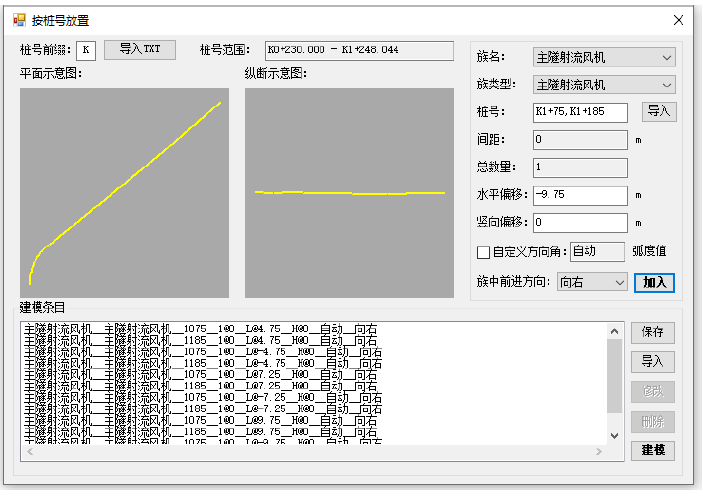703x496 pixels.
Task: Click 导入 button next to 桩号 field
Action: 659,111
